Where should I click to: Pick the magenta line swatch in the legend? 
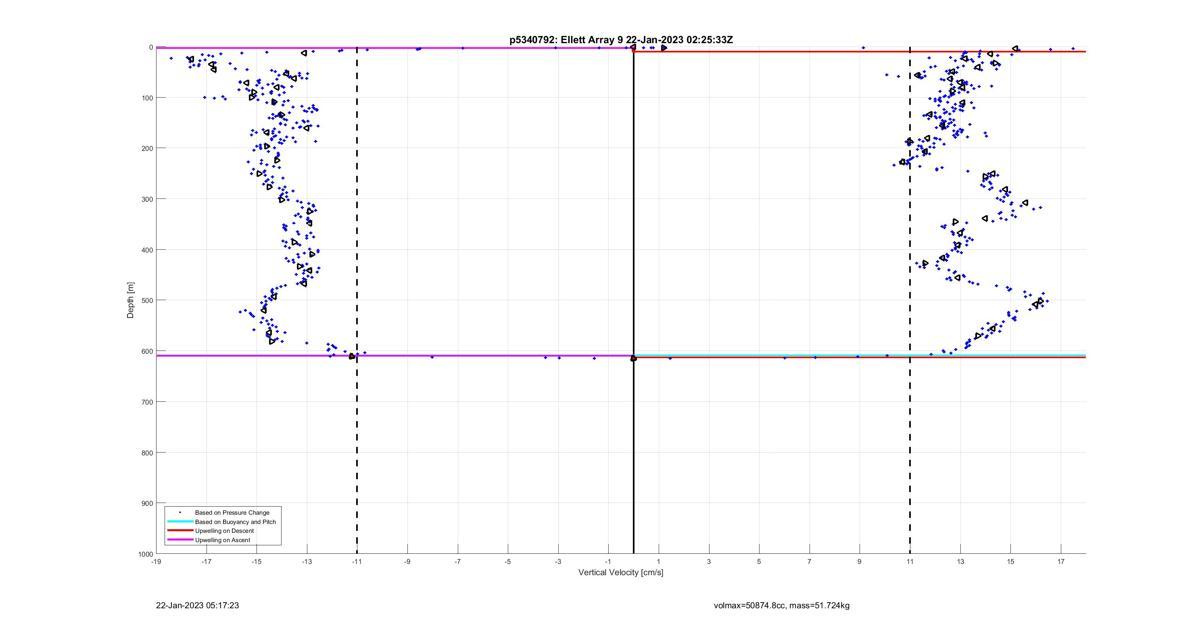click(x=180, y=540)
